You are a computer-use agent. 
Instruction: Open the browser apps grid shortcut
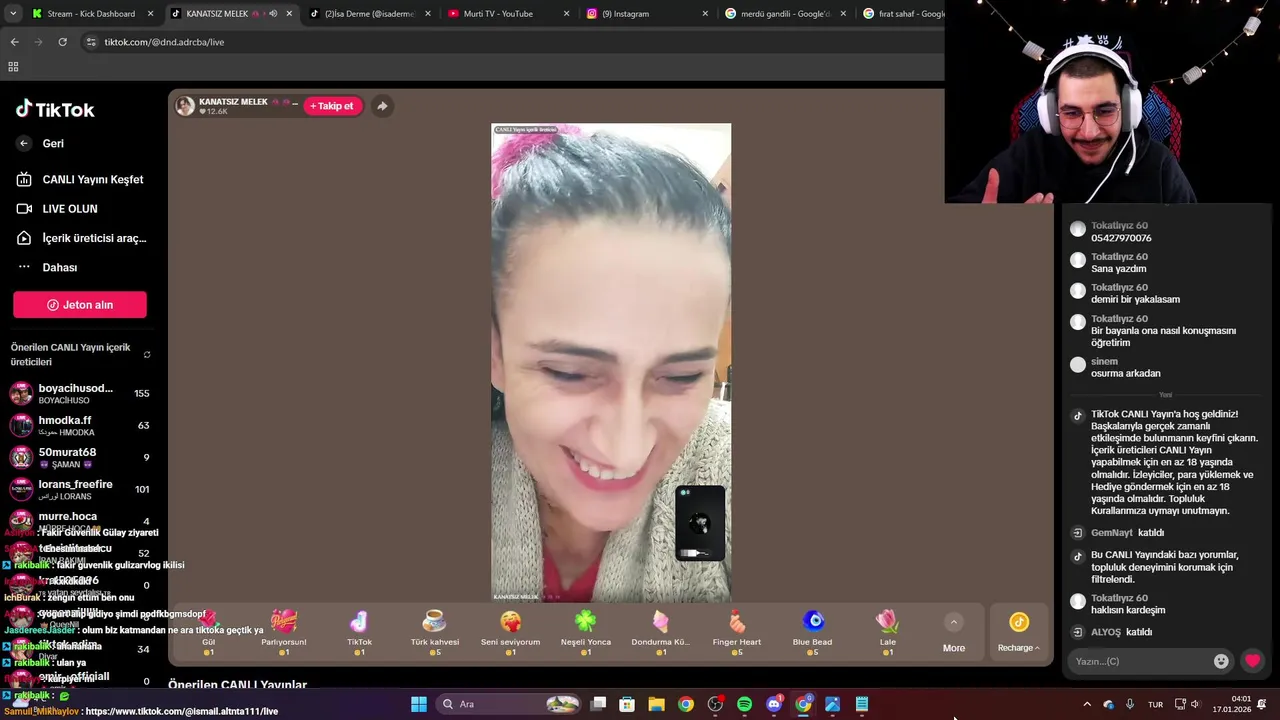[x=13, y=67]
